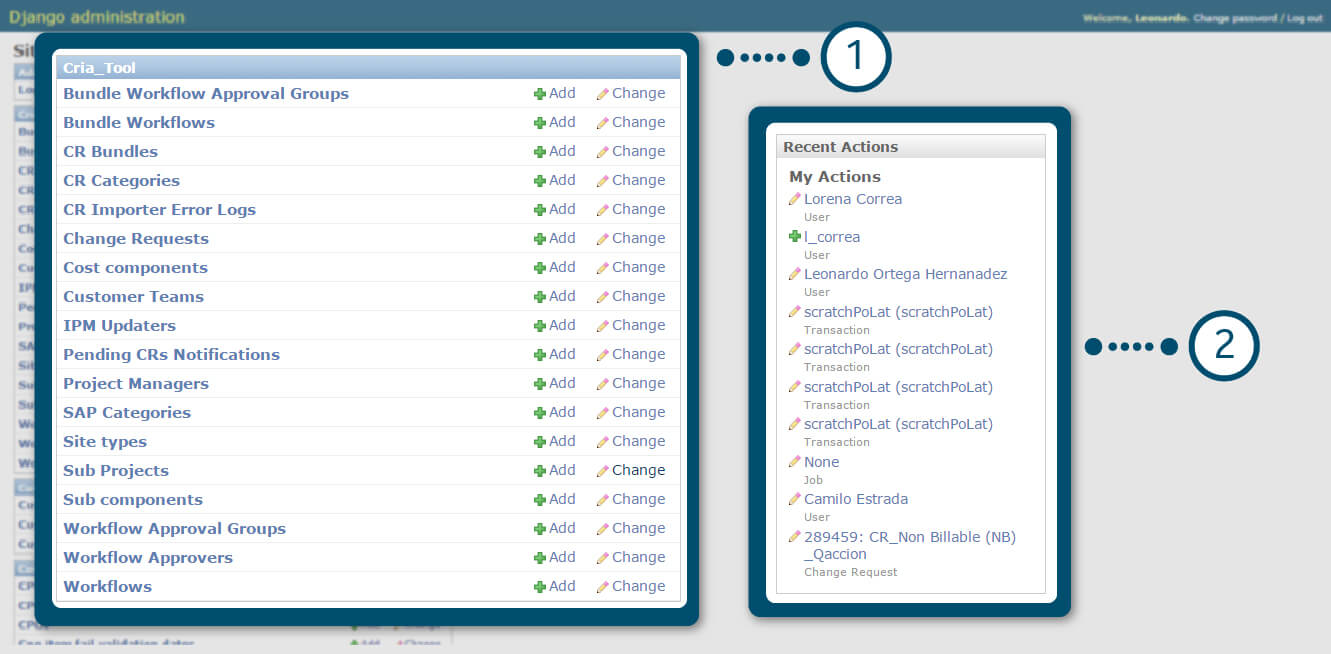The image size is (1331, 654).
Task: Click green plus icon beside Workflows
Action: point(539,587)
